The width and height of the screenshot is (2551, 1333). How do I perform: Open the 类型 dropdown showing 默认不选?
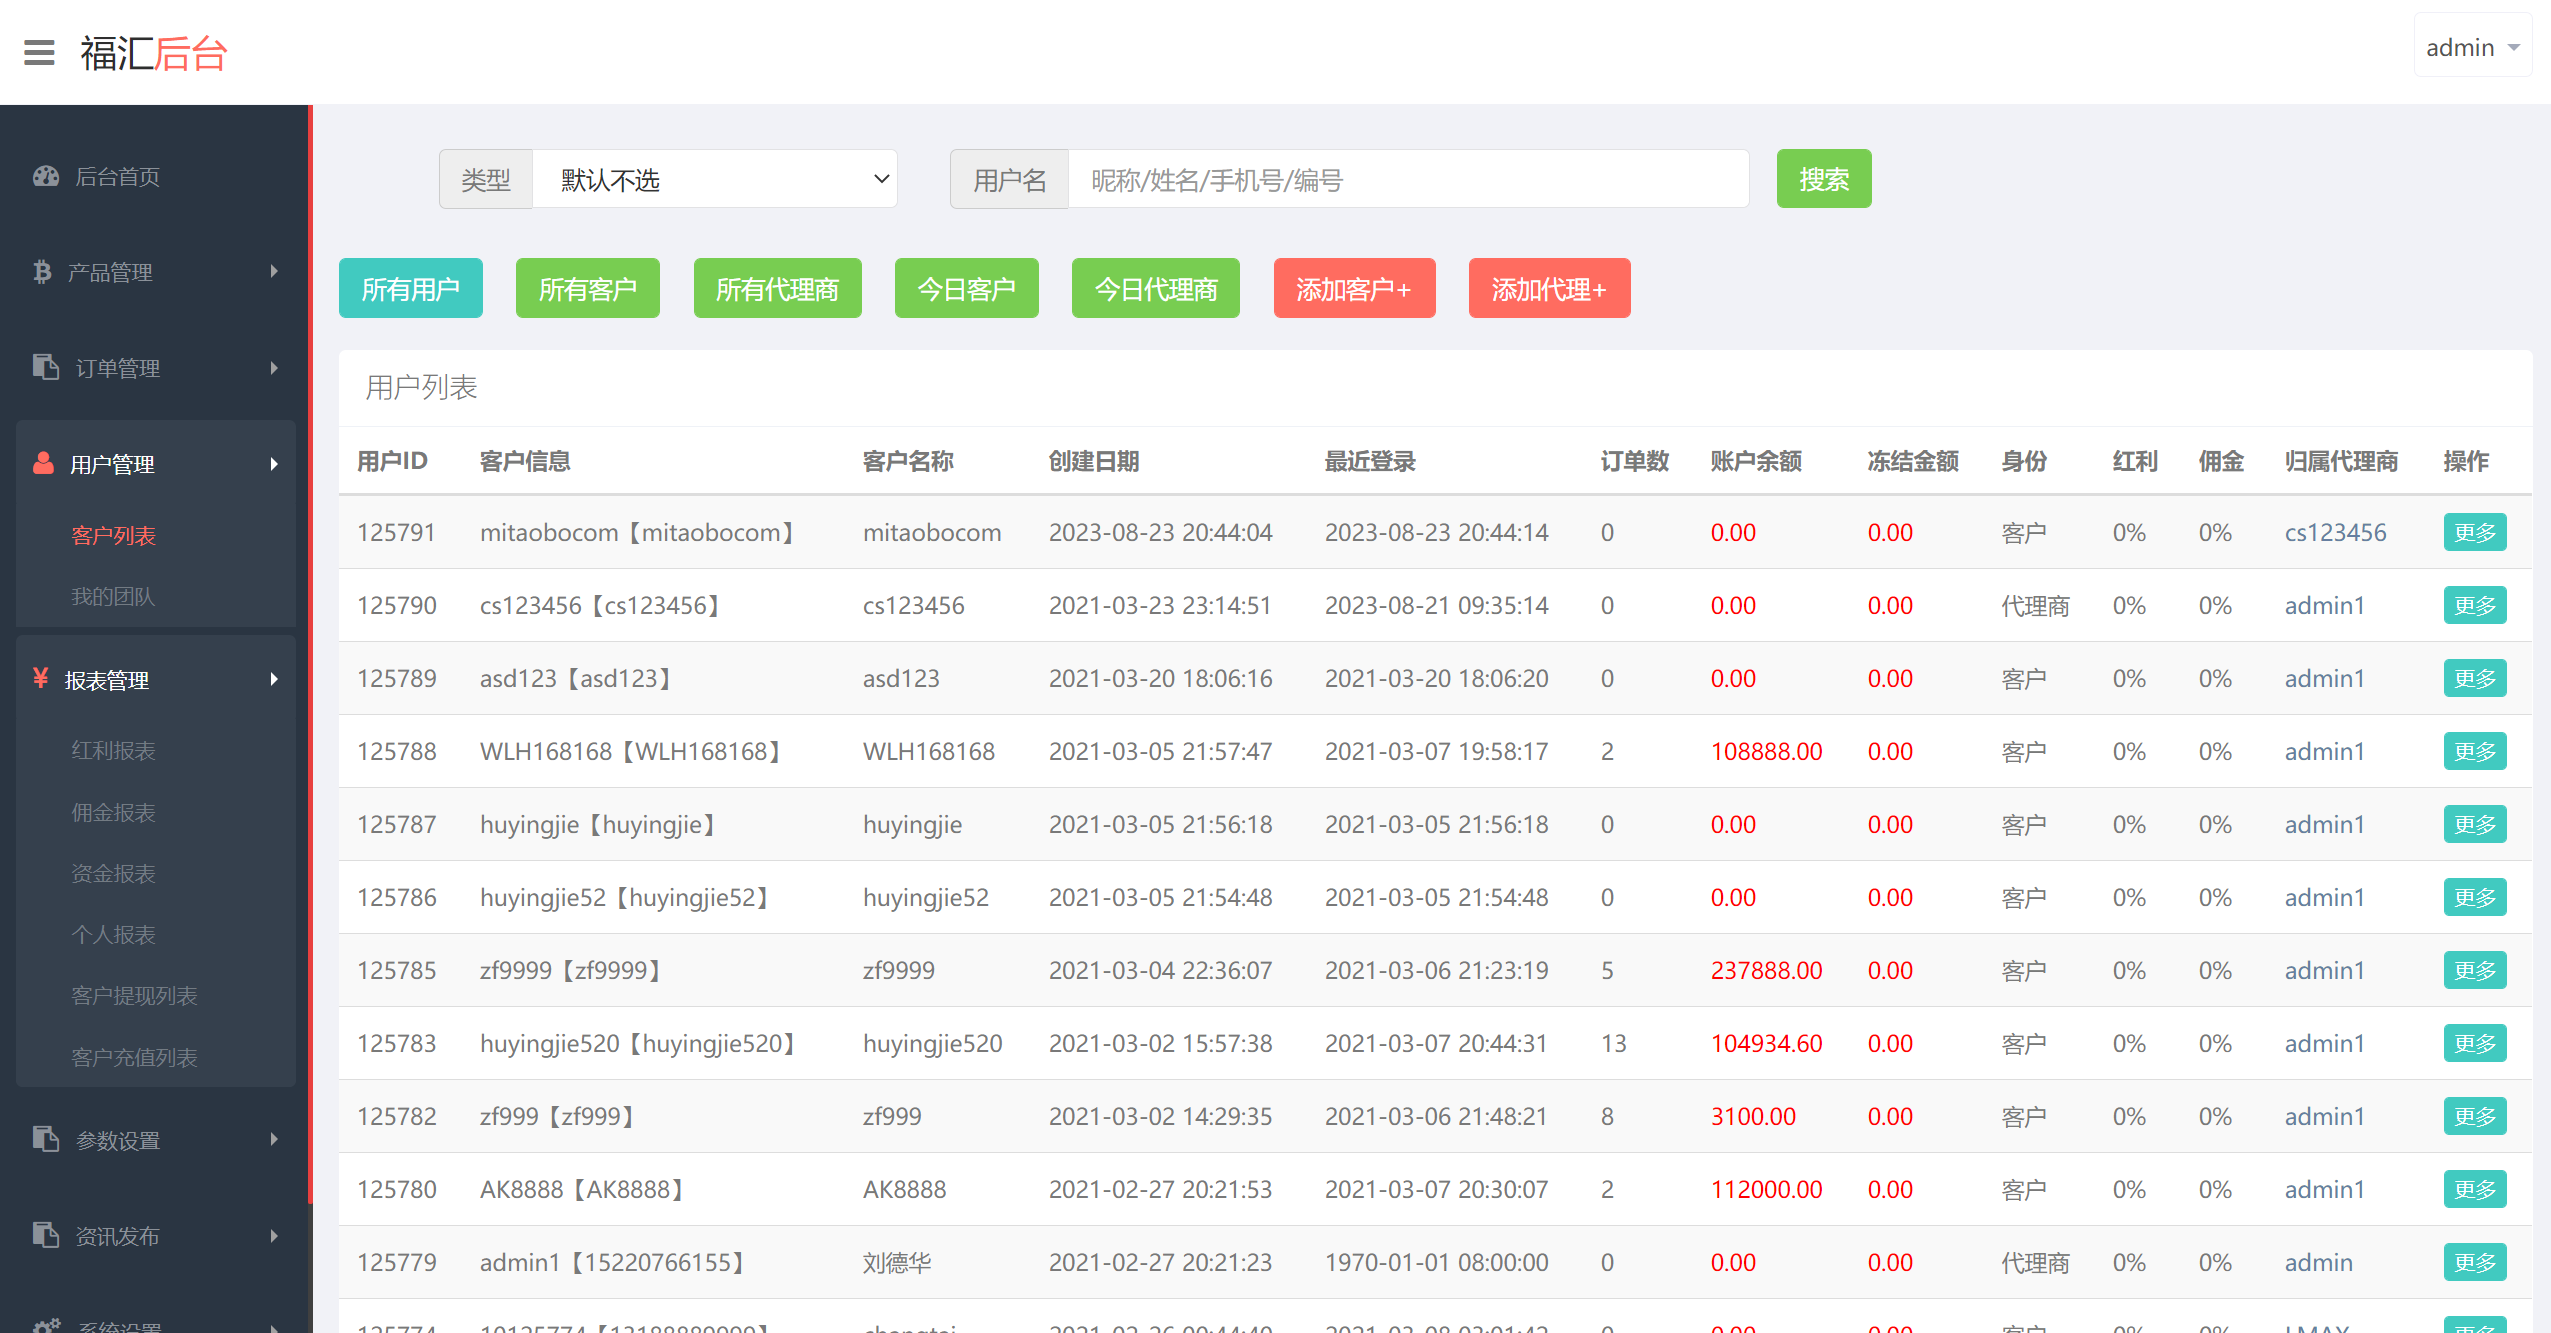click(714, 180)
